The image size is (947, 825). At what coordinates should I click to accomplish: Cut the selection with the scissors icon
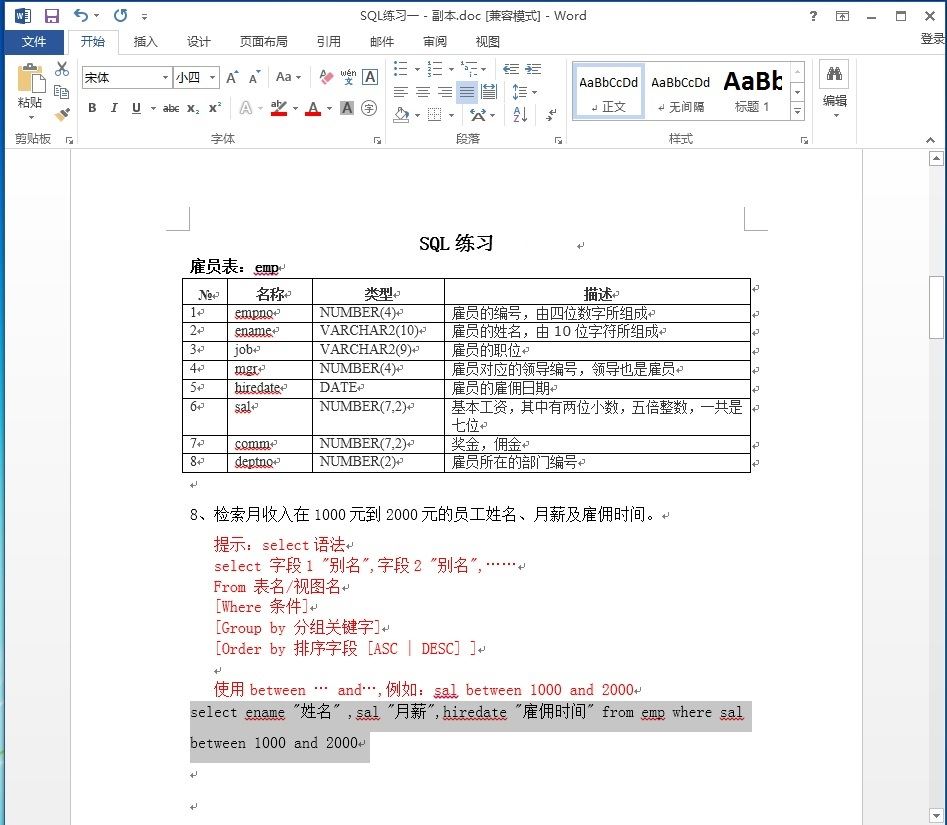(62, 68)
